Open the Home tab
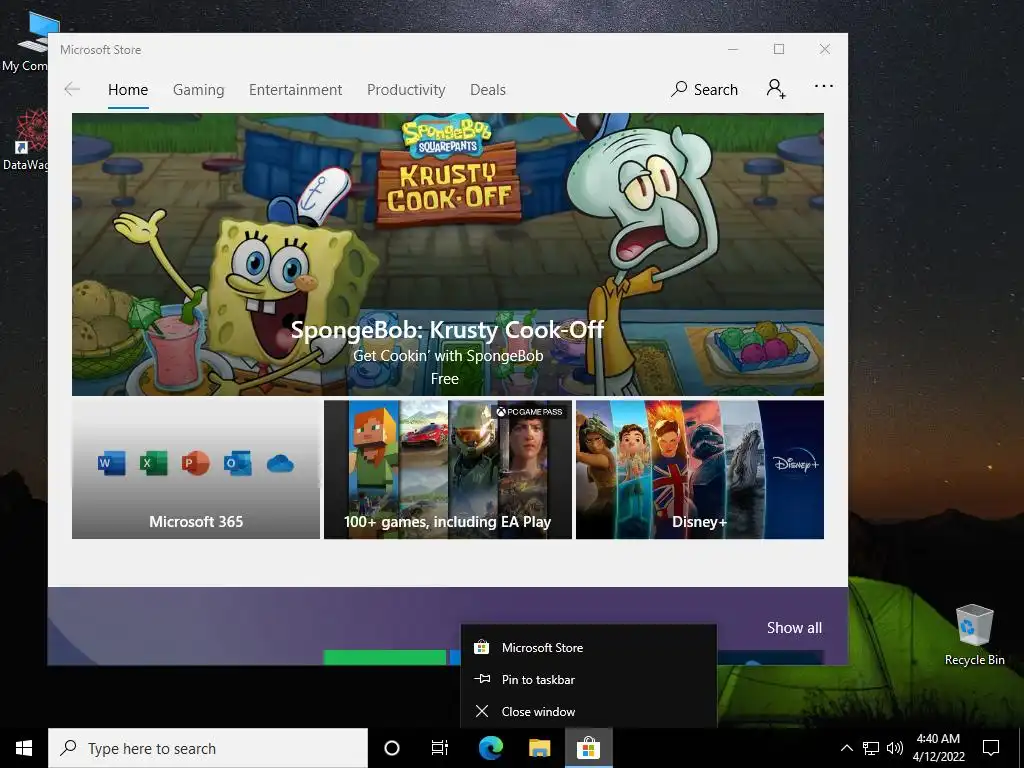The image size is (1024, 768). (x=128, y=89)
